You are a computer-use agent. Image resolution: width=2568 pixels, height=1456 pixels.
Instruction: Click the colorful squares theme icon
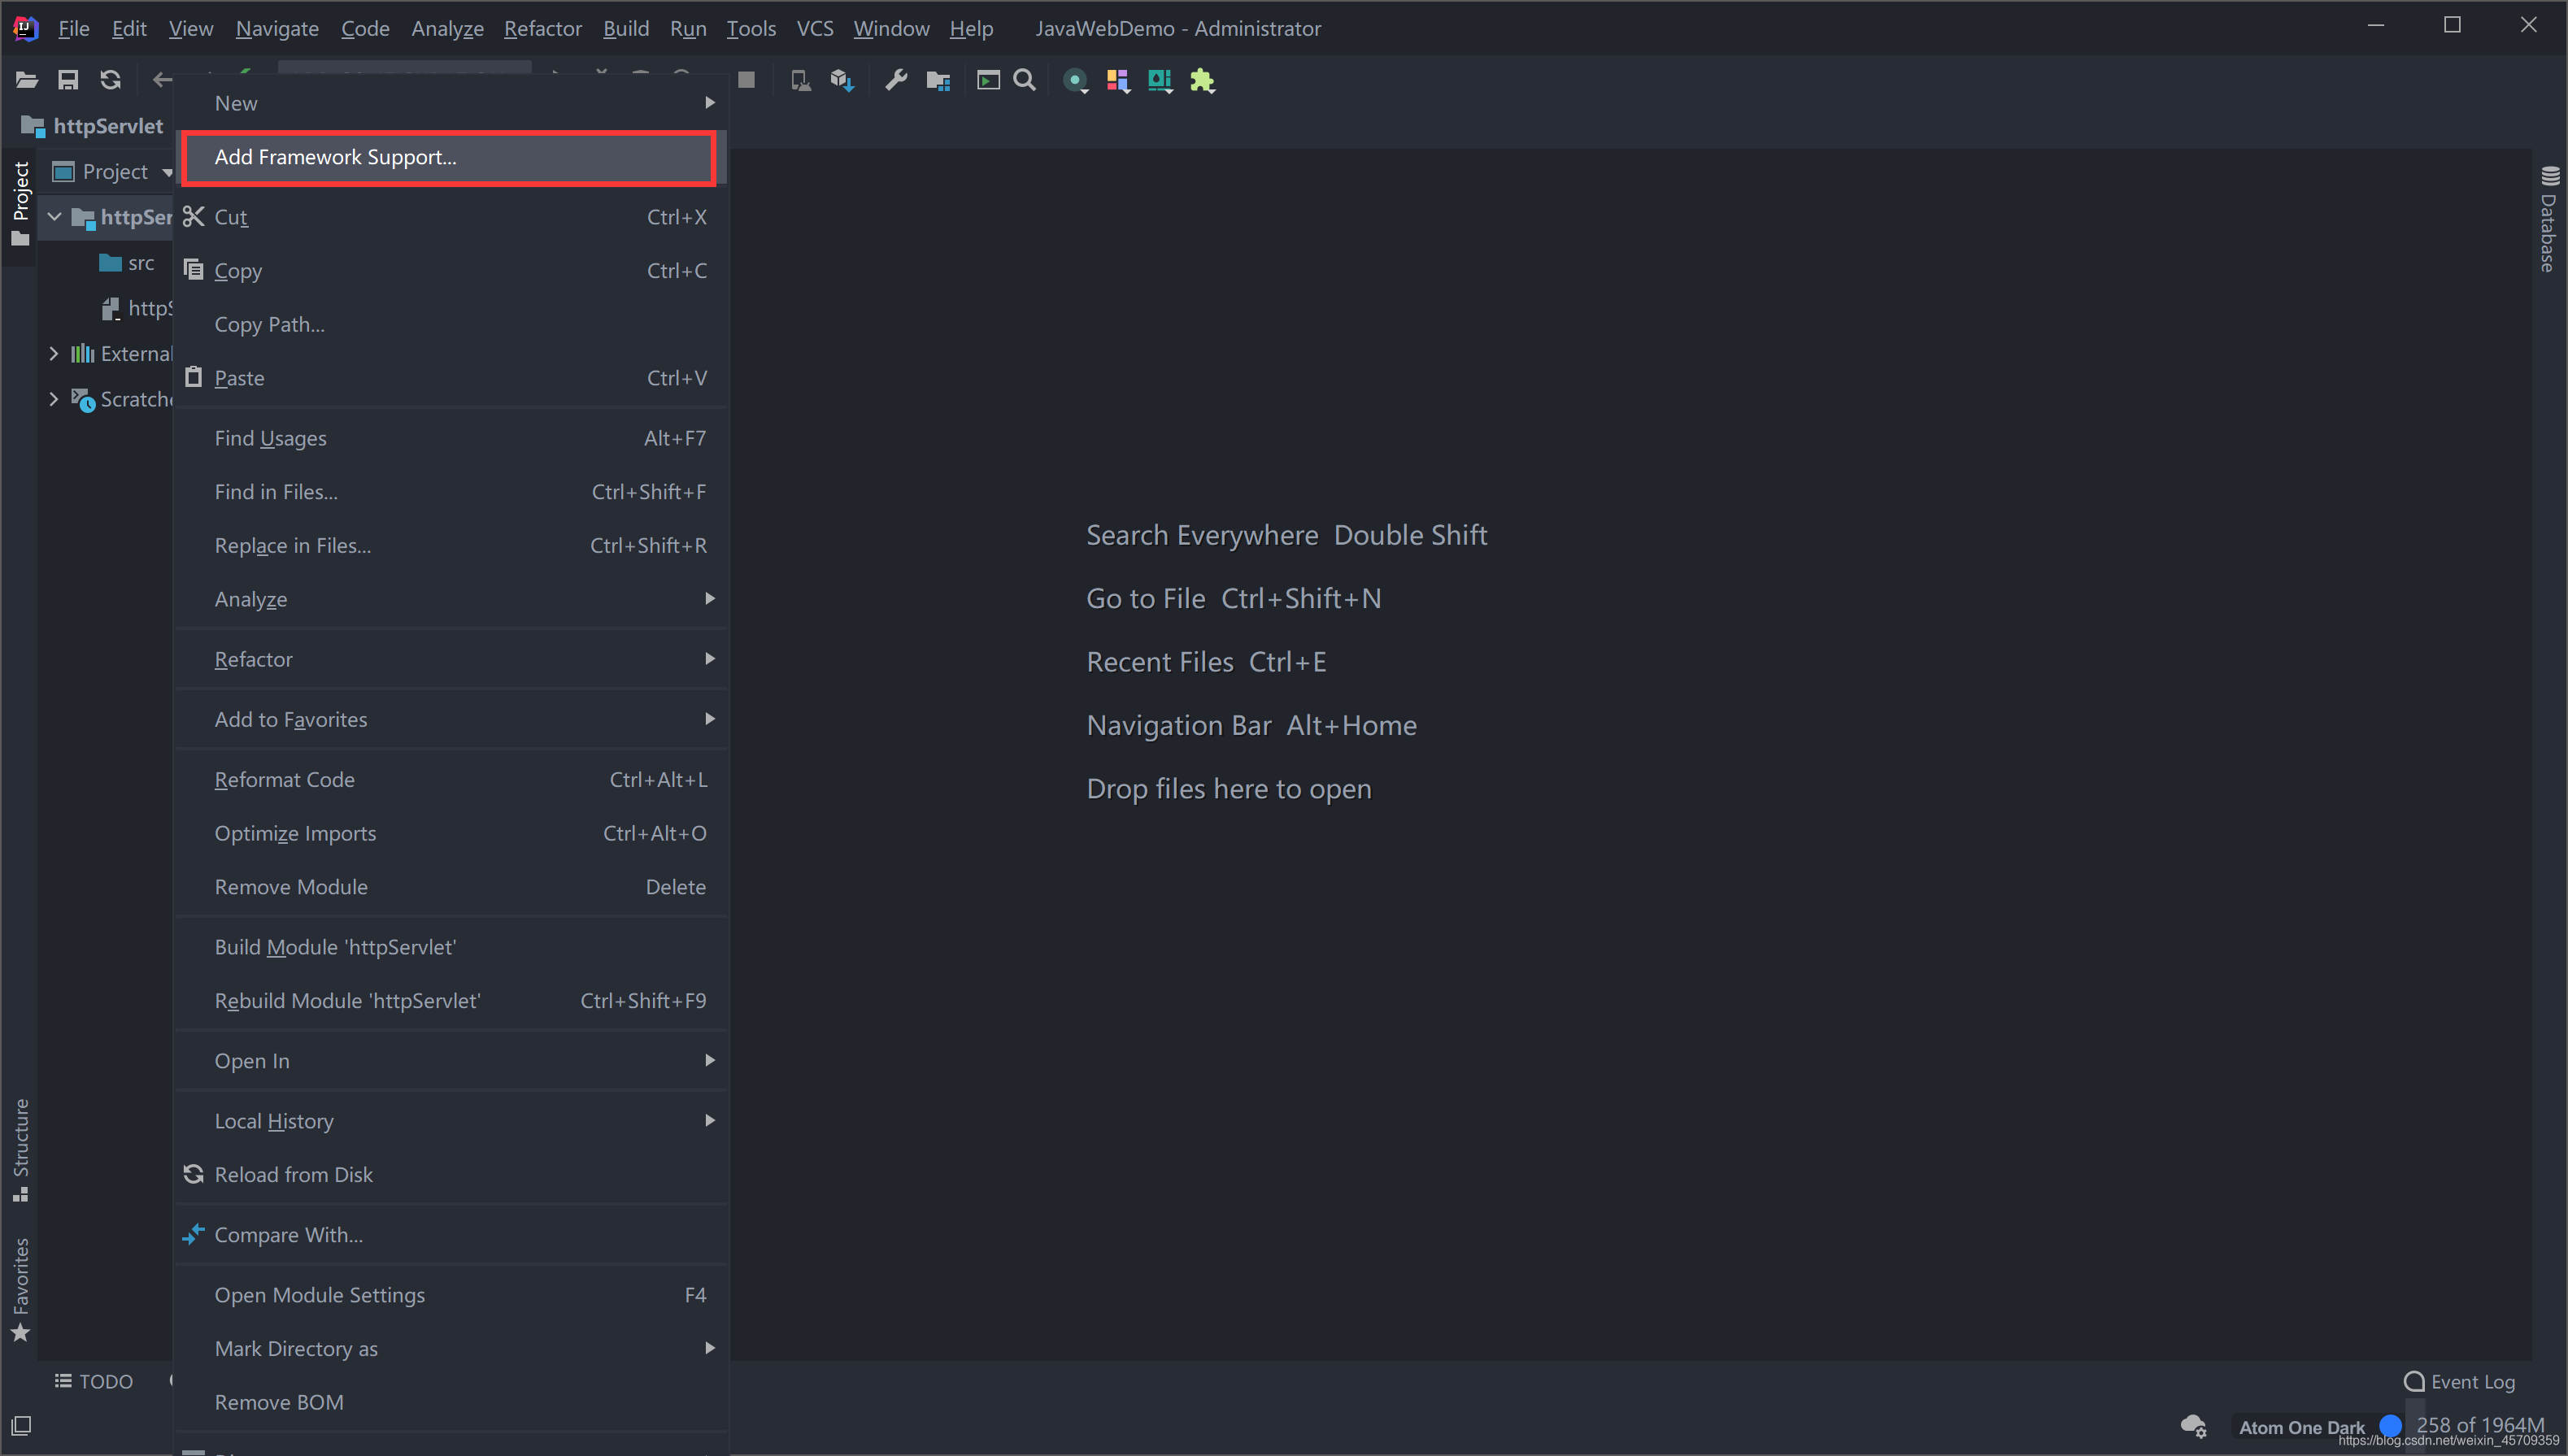point(1118,80)
